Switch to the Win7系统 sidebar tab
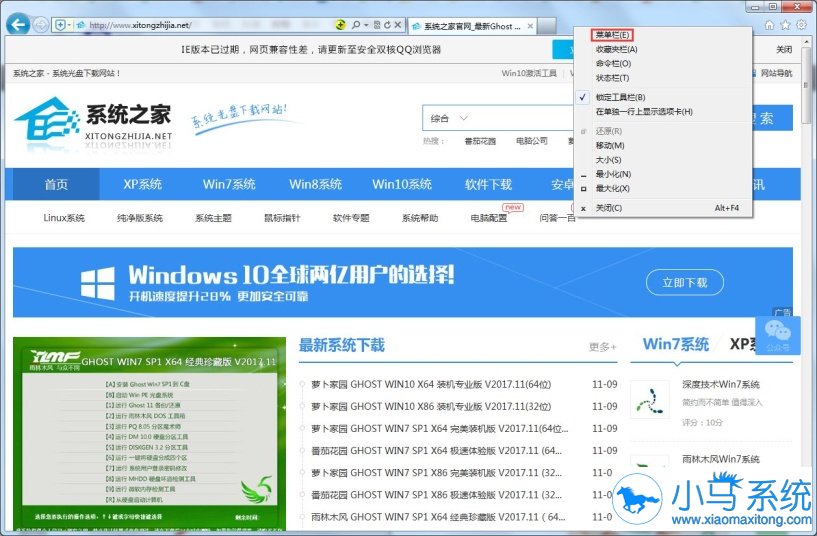817x536 pixels. click(x=675, y=344)
